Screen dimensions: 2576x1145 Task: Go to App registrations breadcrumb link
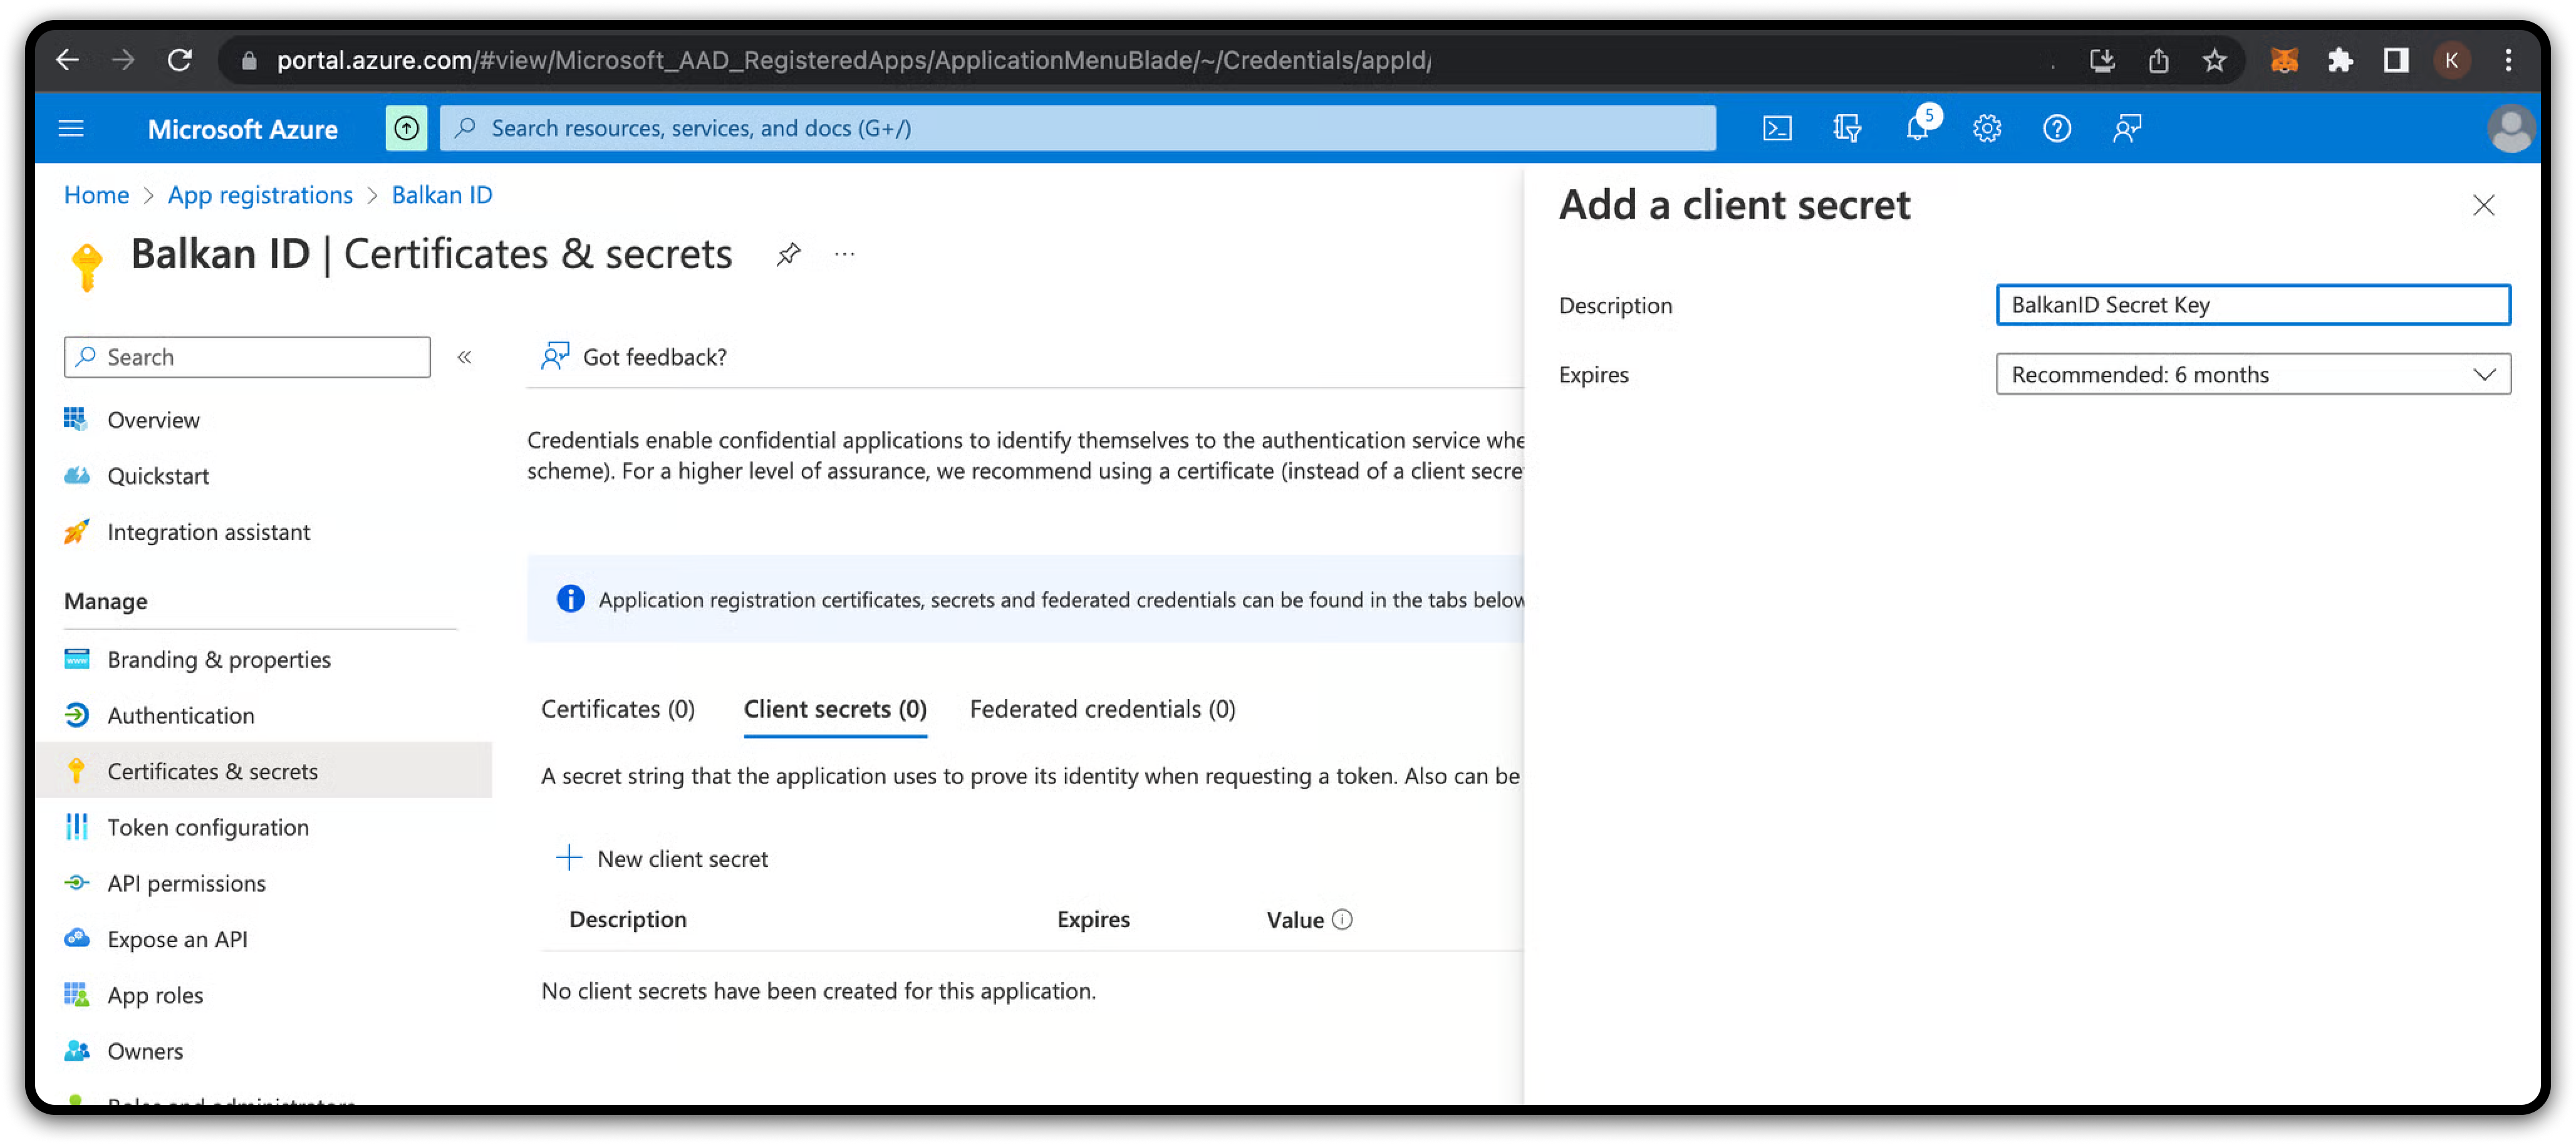(260, 195)
